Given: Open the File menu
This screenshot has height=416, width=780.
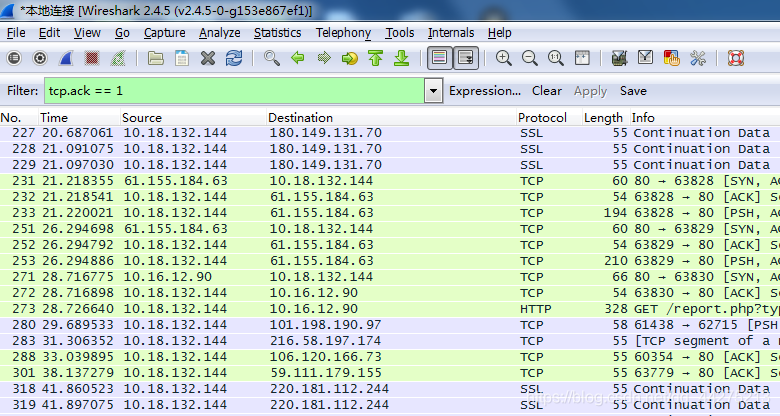Looking at the screenshot, I should pyautogui.click(x=16, y=33).
